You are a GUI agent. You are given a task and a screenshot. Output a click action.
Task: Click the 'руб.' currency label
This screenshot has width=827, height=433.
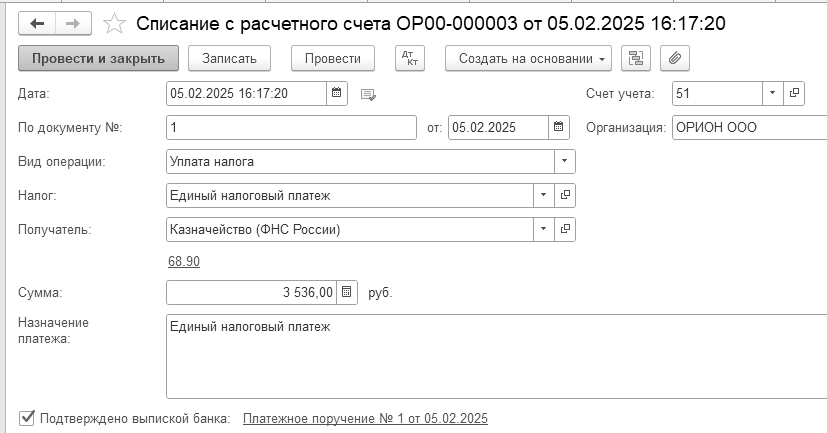(380, 293)
